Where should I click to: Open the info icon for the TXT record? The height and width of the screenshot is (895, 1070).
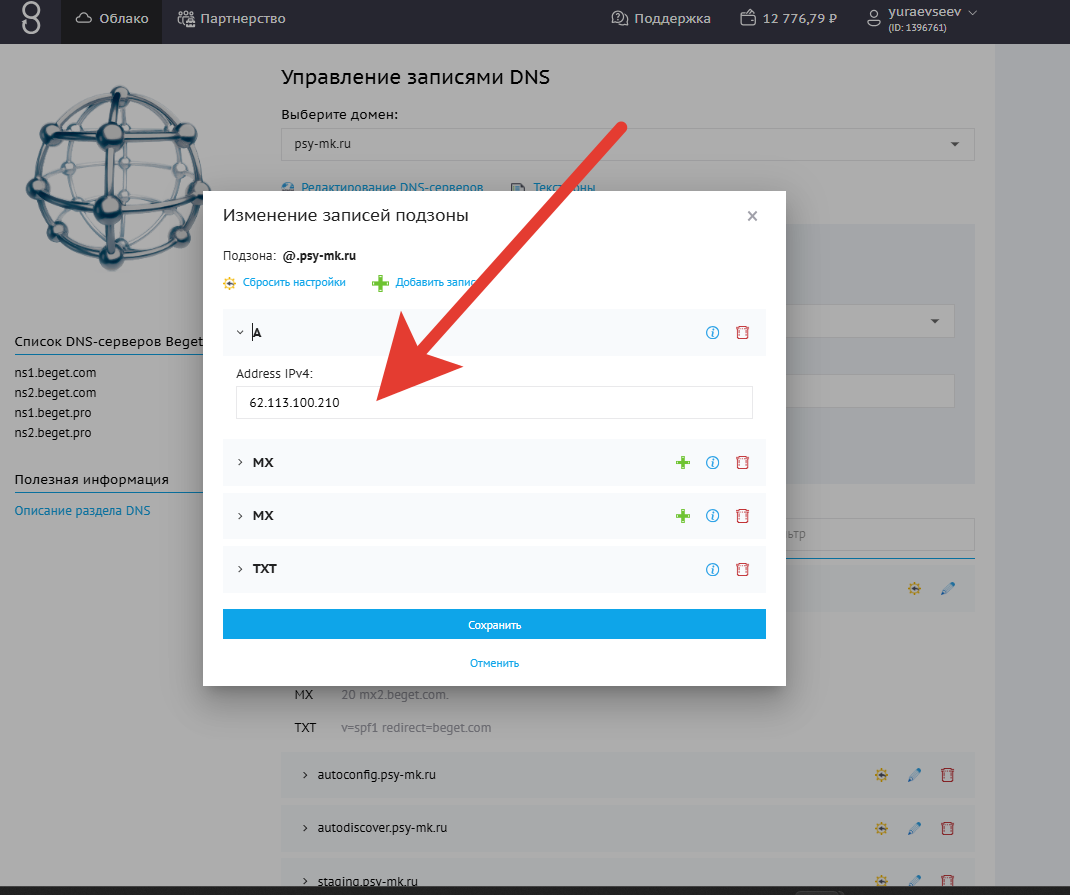[x=713, y=569]
